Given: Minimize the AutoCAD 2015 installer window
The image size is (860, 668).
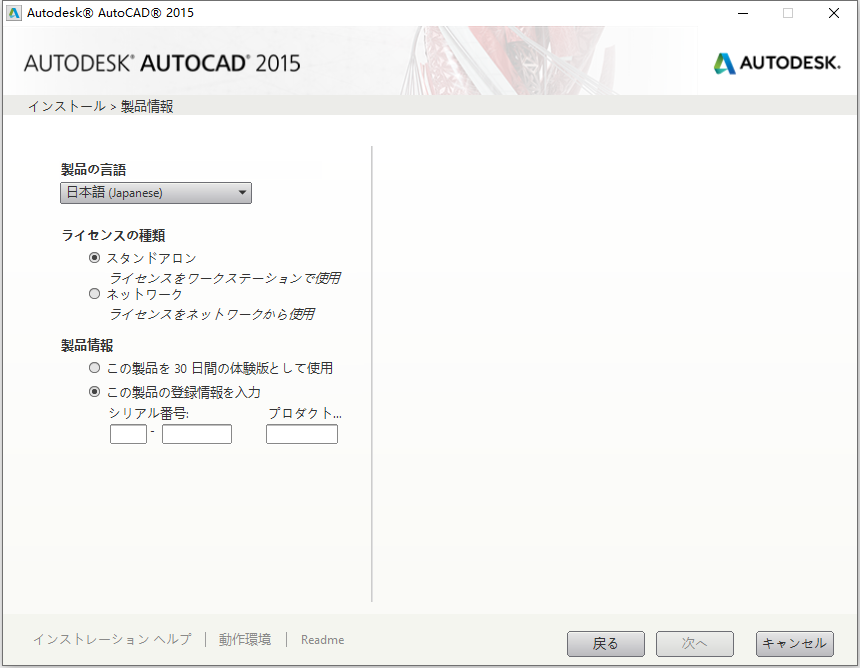Looking at the screenshot, I should click(743, 13).
